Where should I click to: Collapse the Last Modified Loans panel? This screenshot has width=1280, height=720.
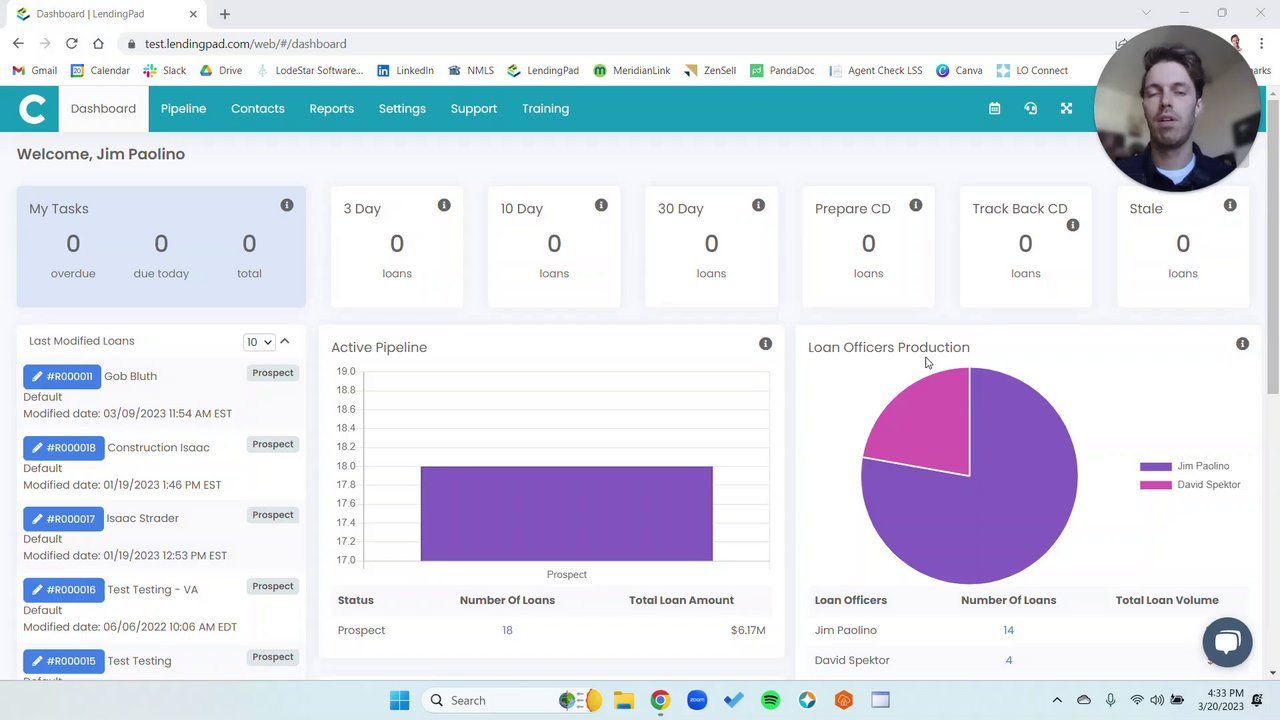coord(285,341)
